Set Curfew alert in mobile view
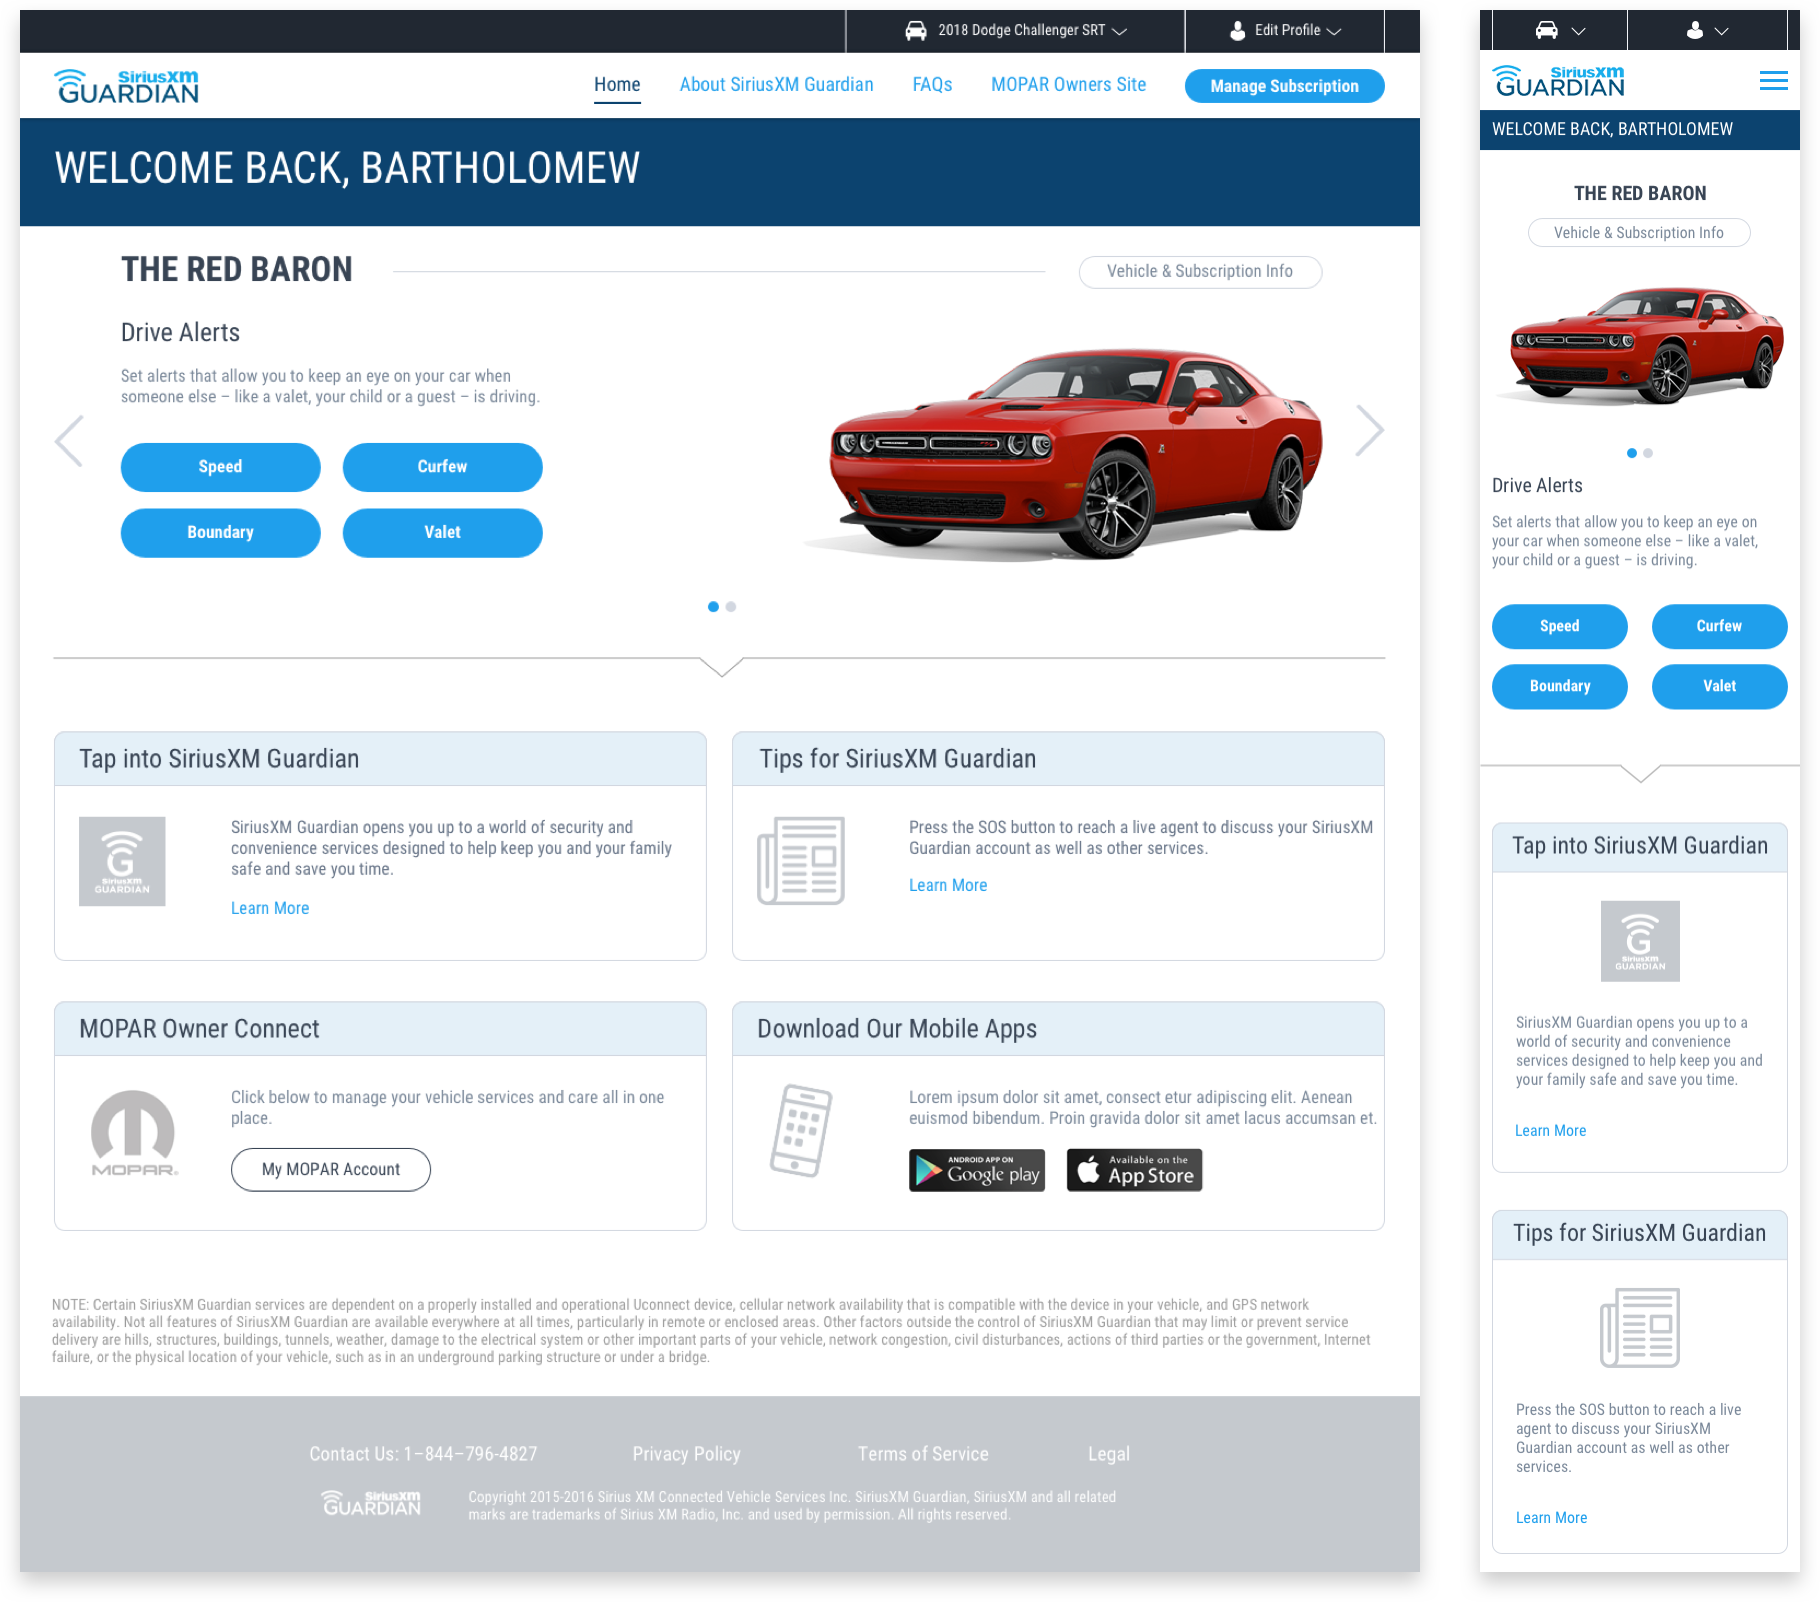The height and width of the screenshot is (1602, 1820). point(1719,627)
